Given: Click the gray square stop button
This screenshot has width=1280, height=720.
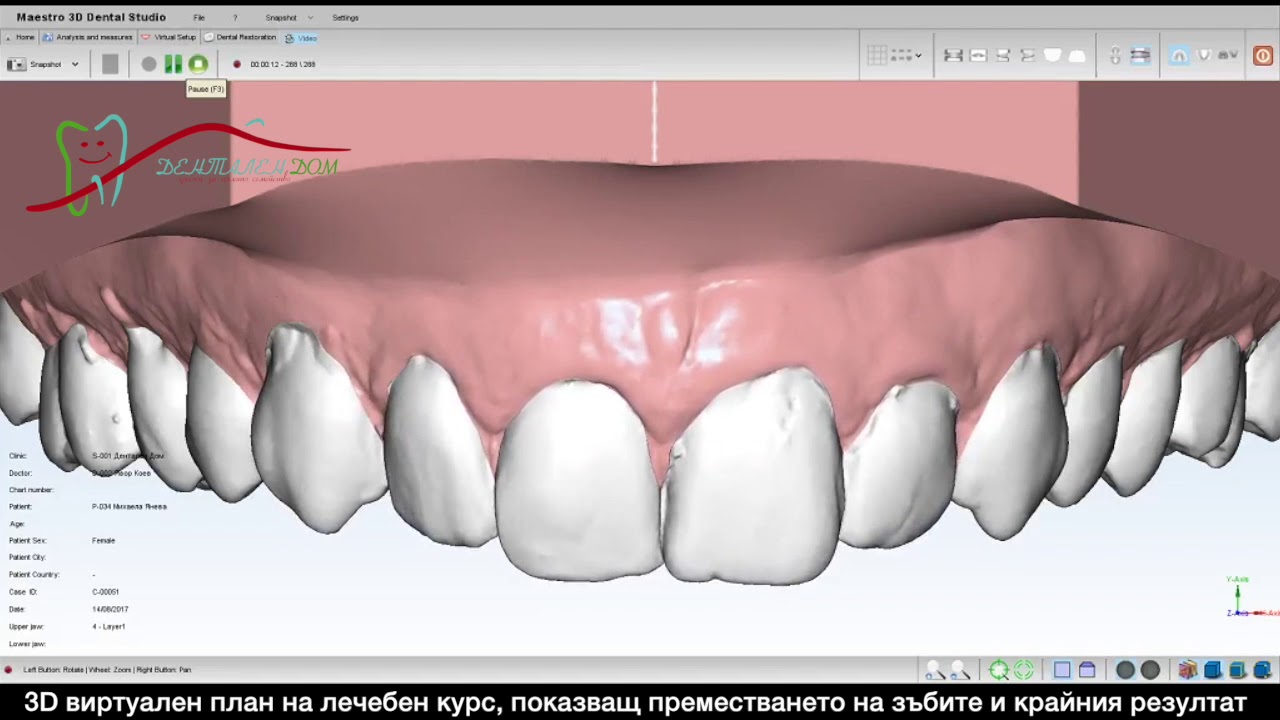Looking at the screenshot, I should (110, 64).
